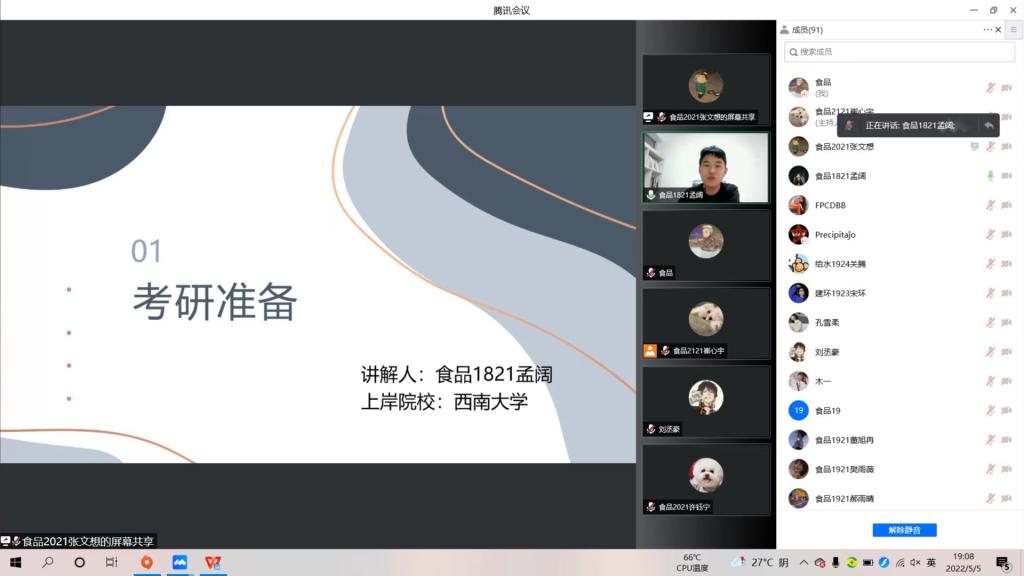Click camera icon for Precipitajo
The width and height of the screenshot is (1024, 576).
tap(1006, 234)
